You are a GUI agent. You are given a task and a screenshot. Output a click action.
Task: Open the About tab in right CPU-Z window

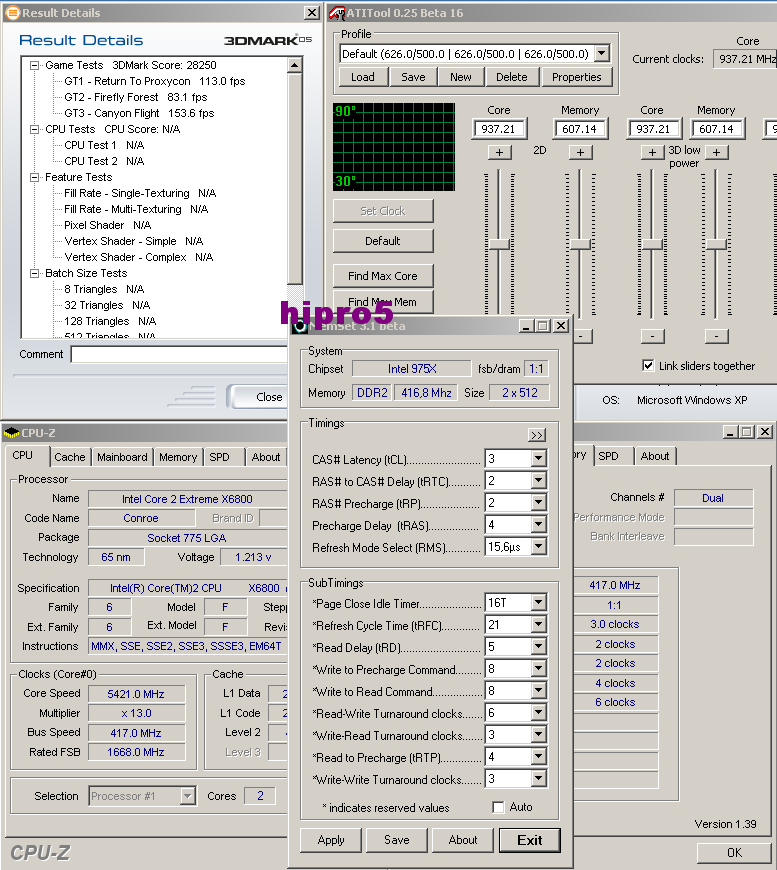pyautogui.click(x=655, y=456)
